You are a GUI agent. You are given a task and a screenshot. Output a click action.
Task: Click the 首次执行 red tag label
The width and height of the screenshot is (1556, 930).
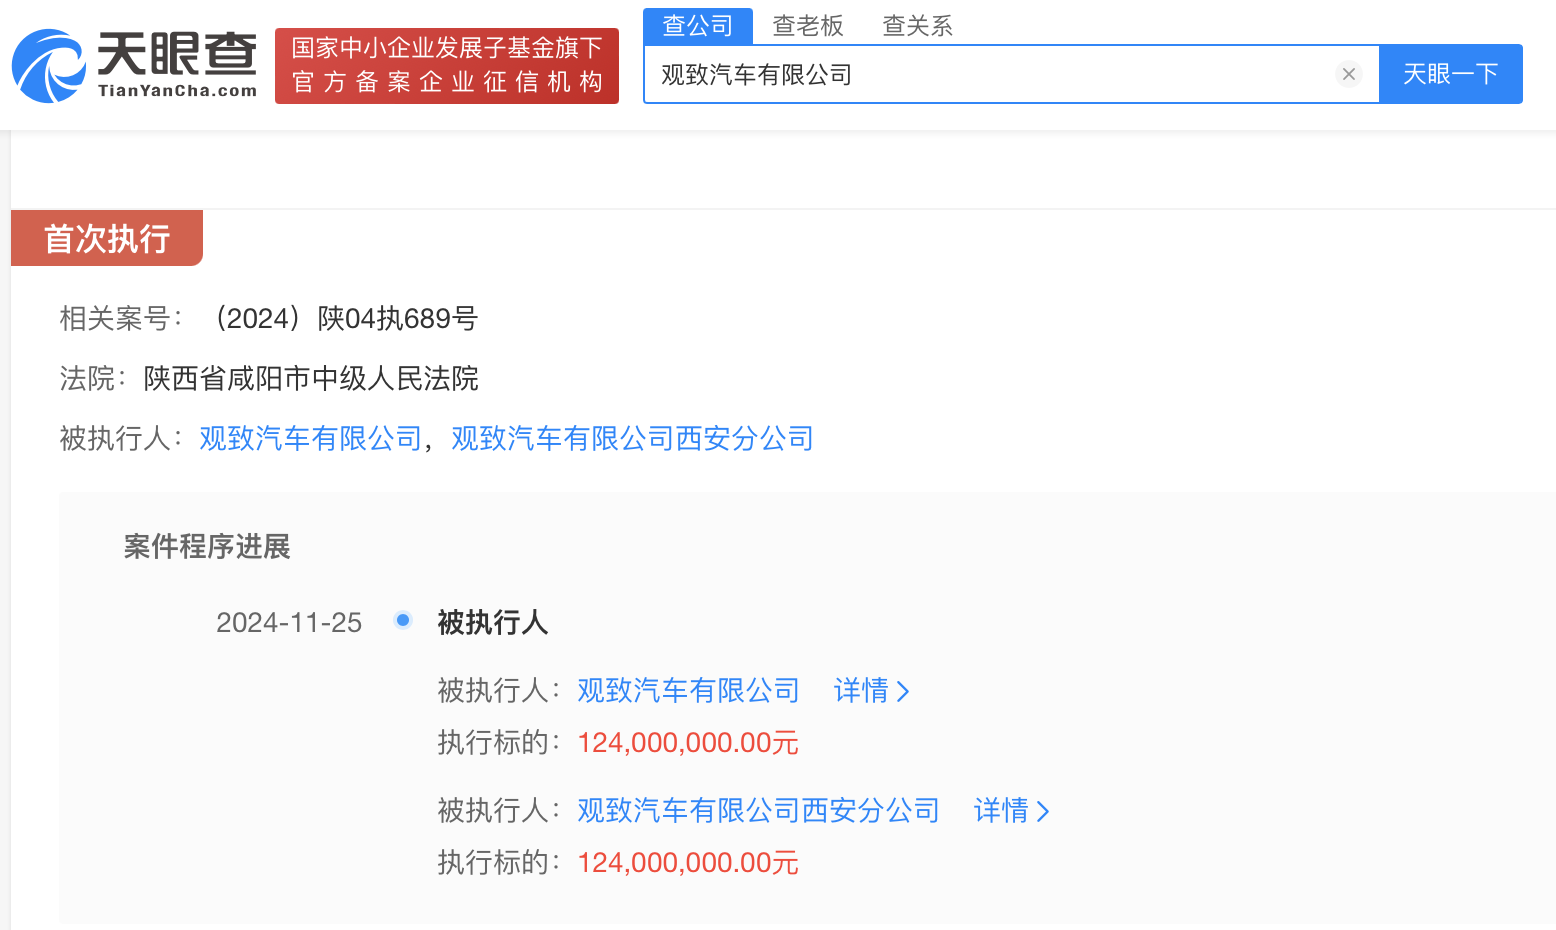(x=107, y=239)
